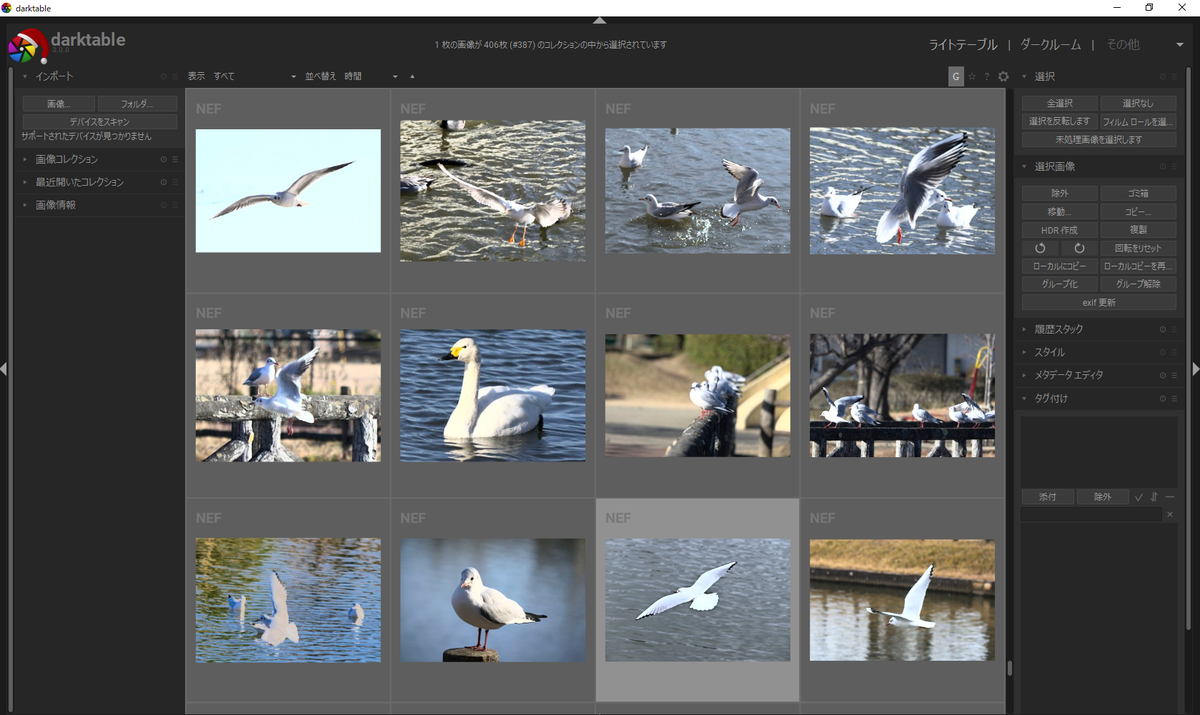Open presets menu of スタイル module
1200x715 pixels.
[x=1174, y=352]
